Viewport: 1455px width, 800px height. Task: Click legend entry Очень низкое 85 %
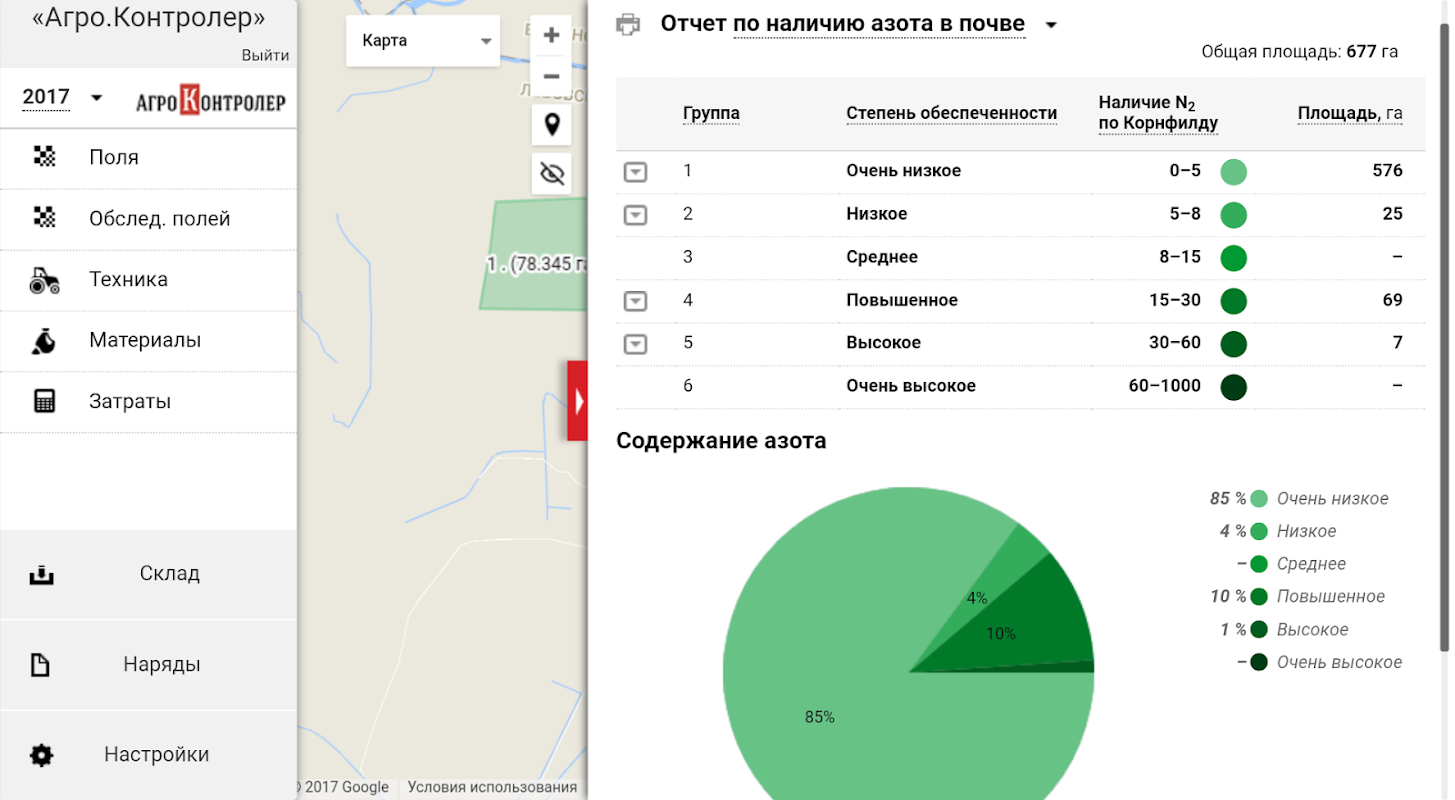coord(1299,499)
